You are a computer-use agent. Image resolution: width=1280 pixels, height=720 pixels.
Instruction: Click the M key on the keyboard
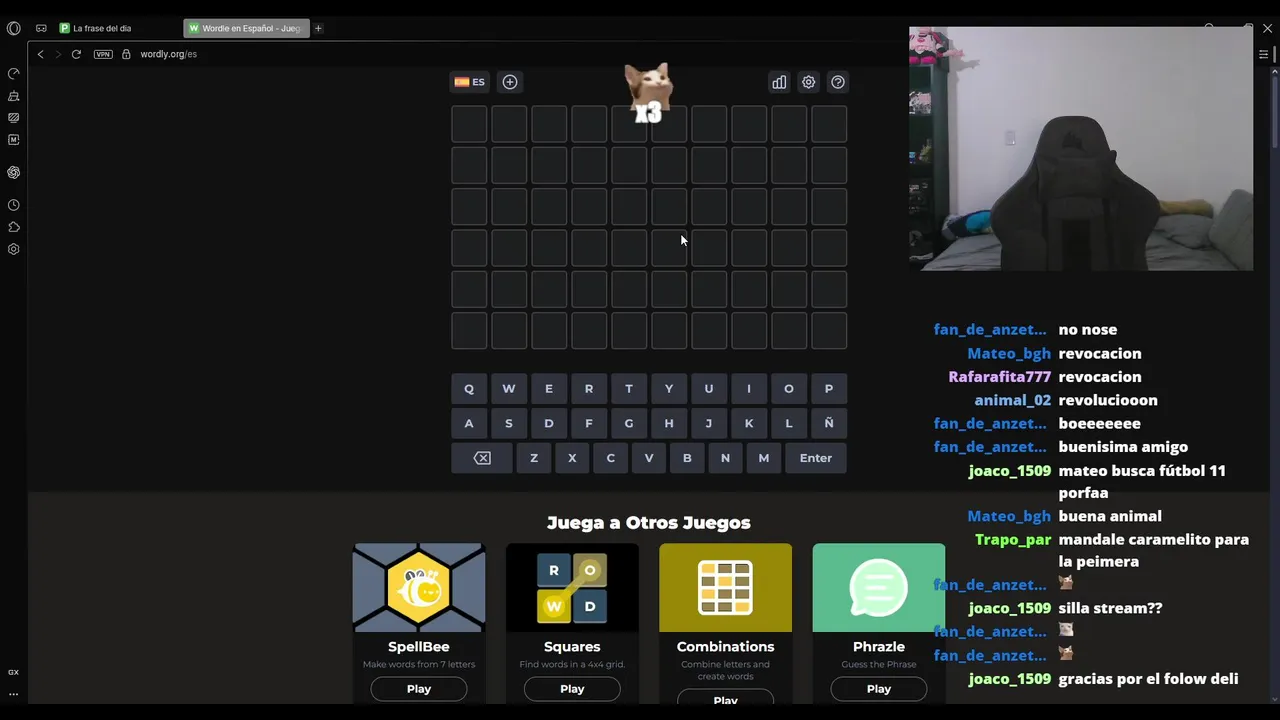coord(764,458)
